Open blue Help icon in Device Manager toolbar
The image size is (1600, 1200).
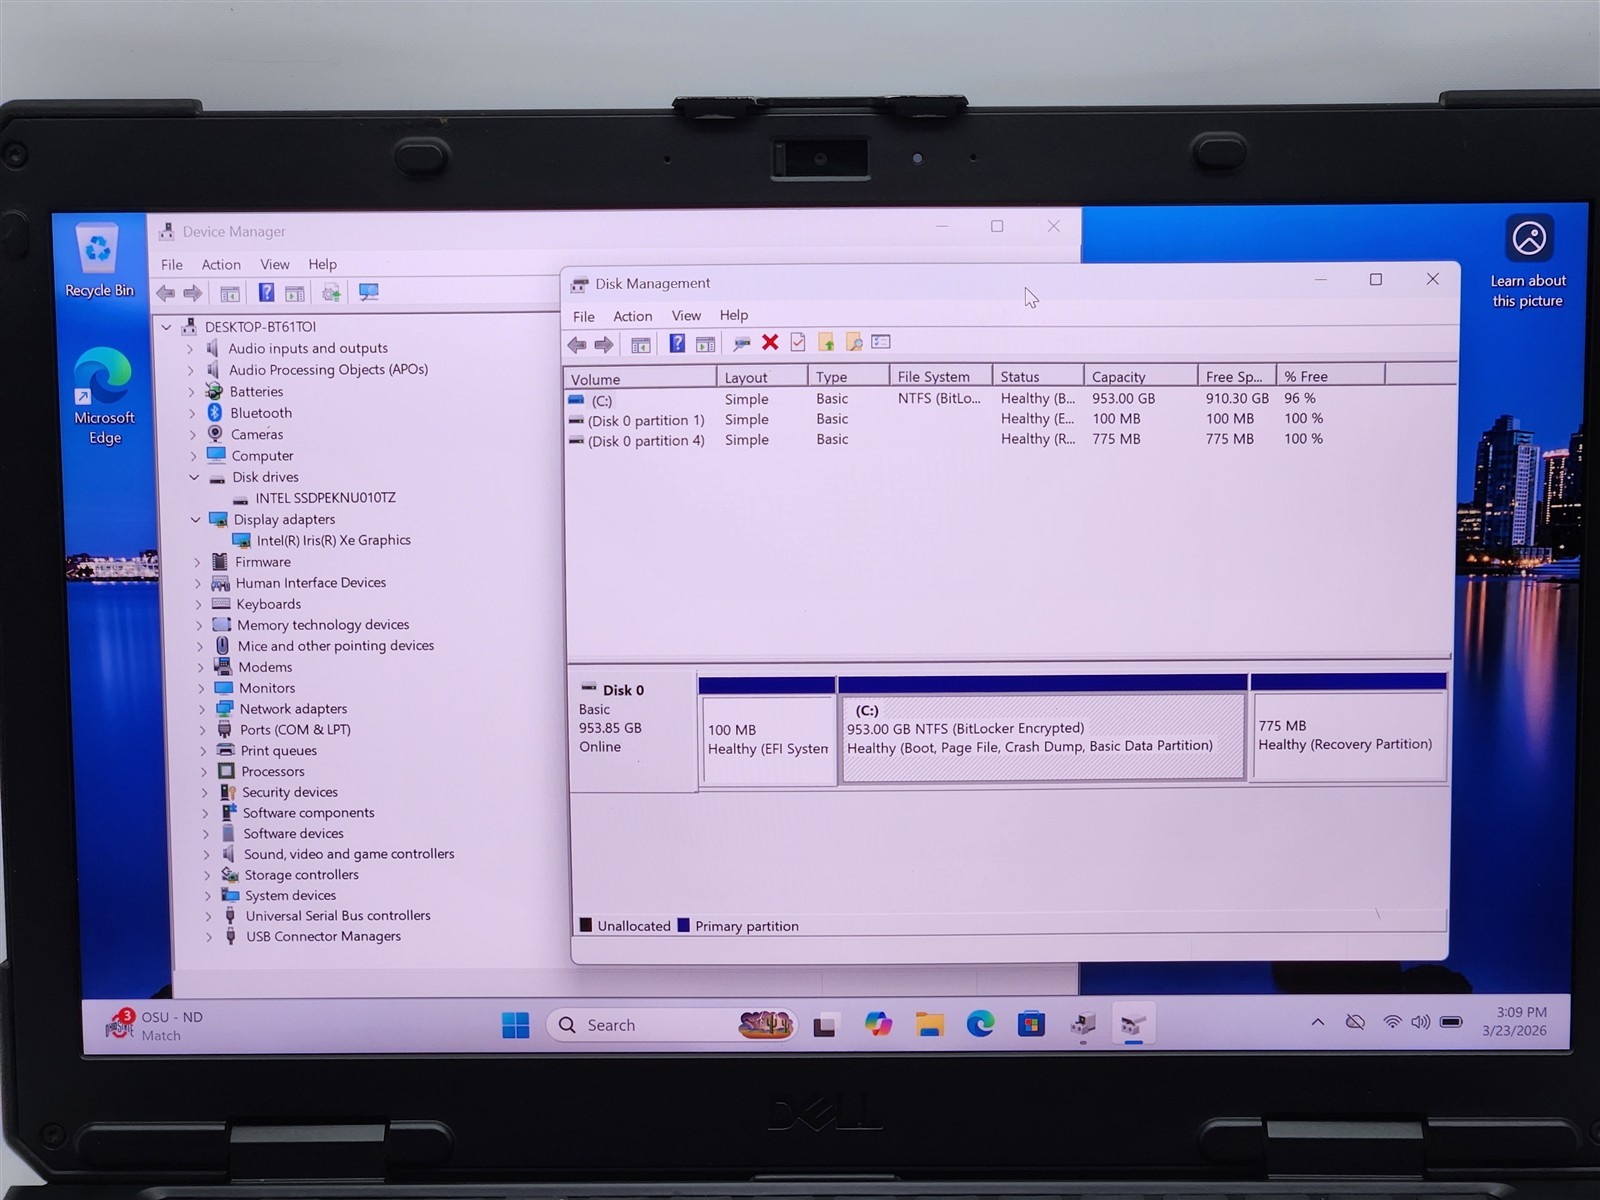click(x=266, y=292)
